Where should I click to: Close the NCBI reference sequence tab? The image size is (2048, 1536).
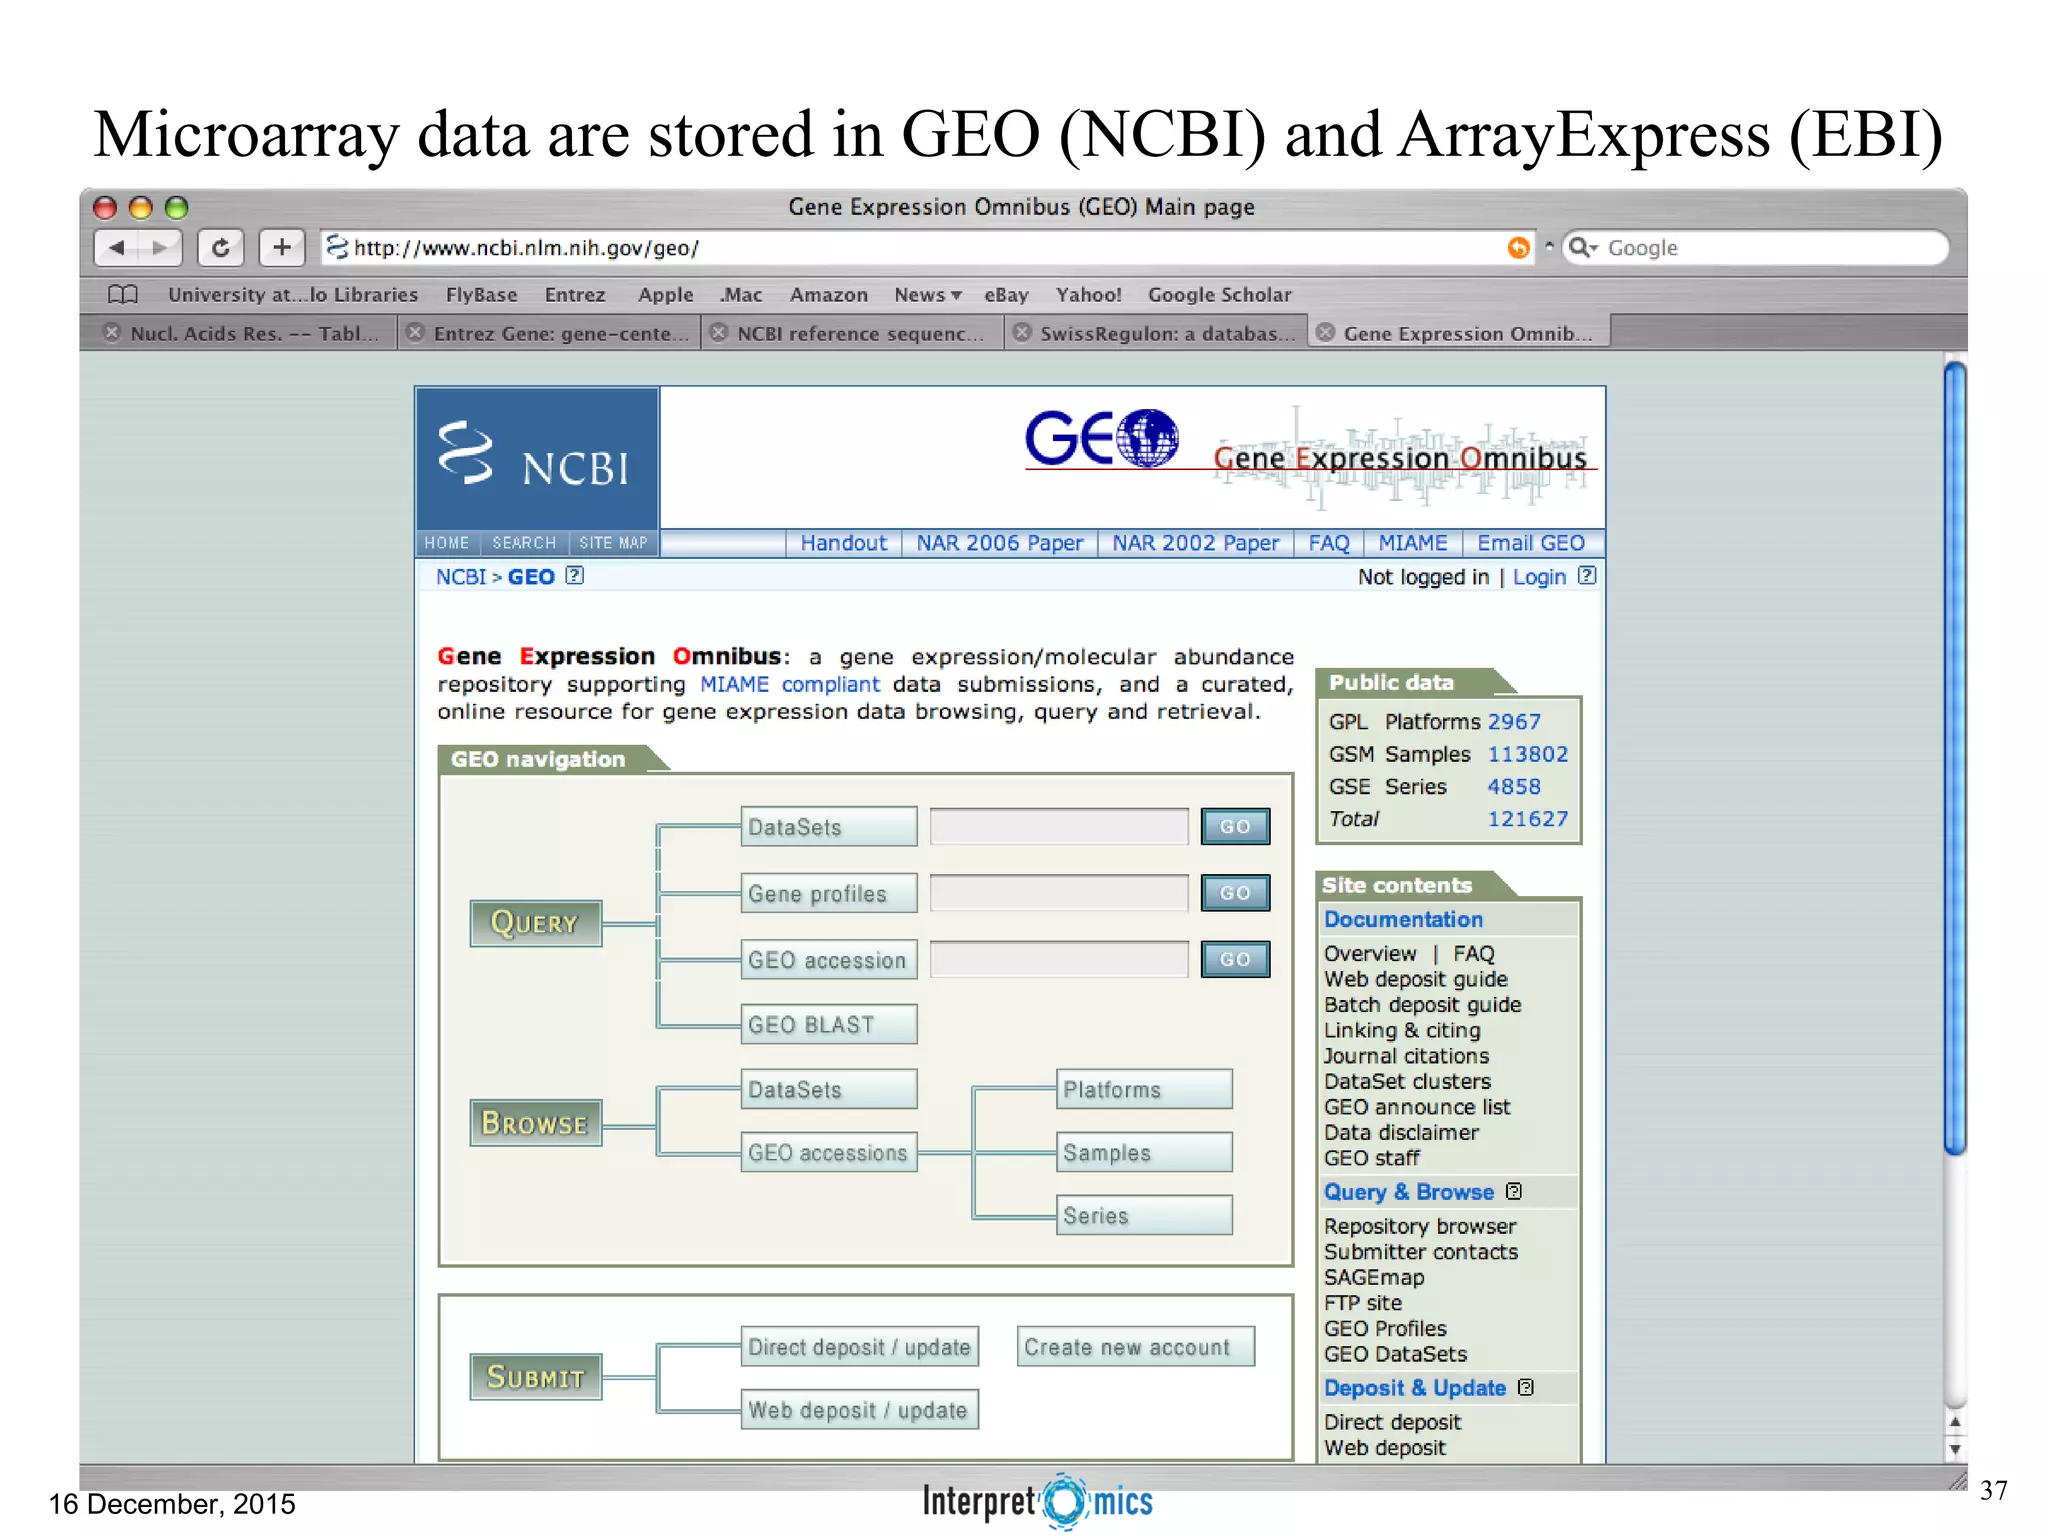[x=718, y=333]
